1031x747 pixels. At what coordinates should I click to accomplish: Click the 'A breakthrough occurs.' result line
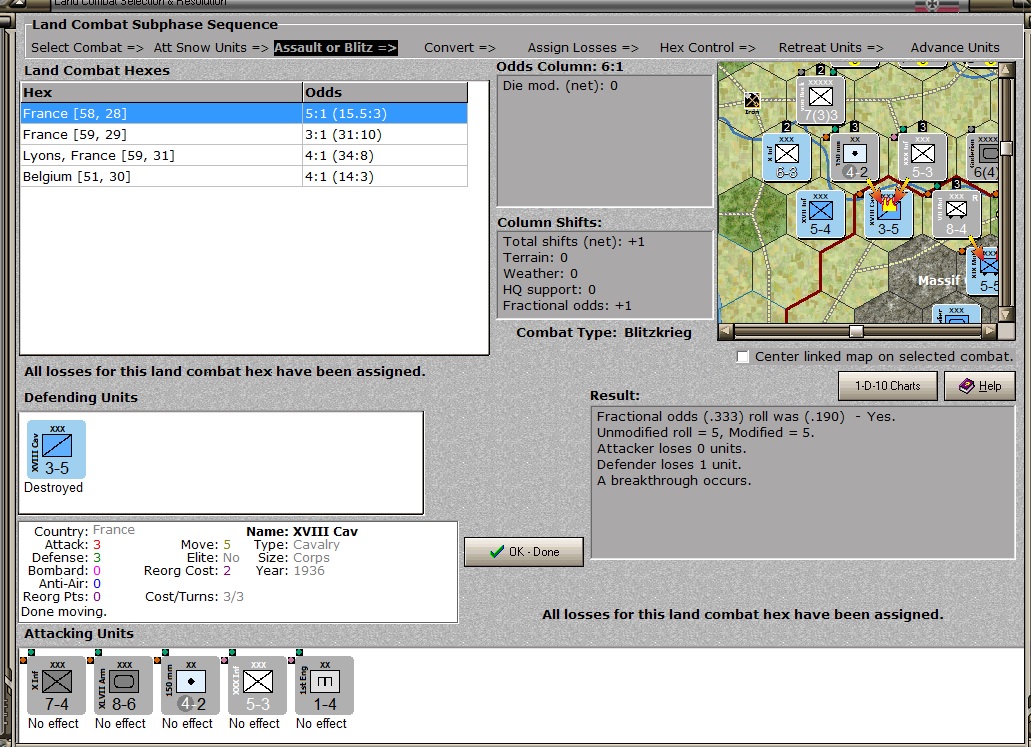[x=674, y=481]
